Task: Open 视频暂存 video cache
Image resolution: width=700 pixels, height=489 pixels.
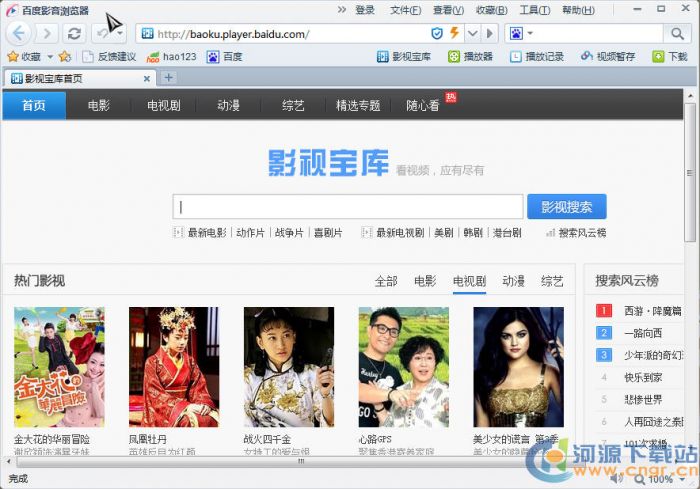Action: (x=608, y=57)
